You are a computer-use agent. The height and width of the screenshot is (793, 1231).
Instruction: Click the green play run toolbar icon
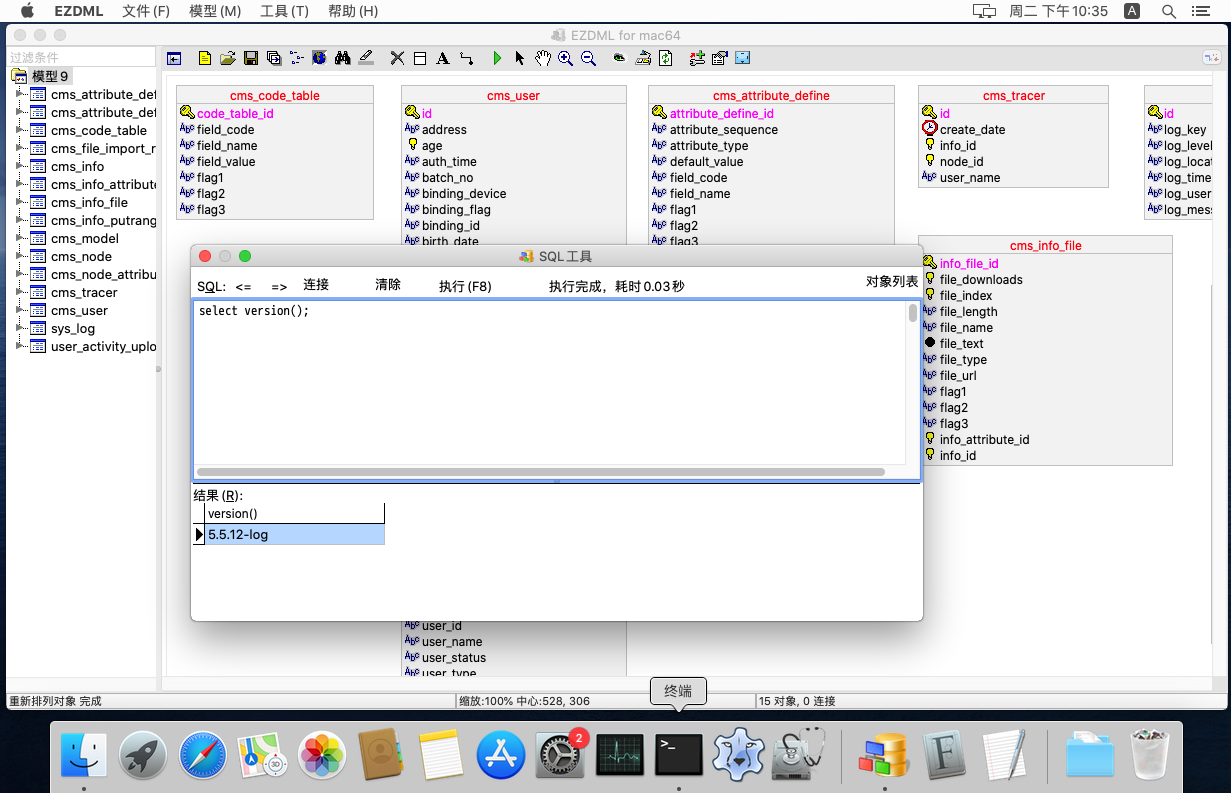pyautogui.click(x=497, y=59)
